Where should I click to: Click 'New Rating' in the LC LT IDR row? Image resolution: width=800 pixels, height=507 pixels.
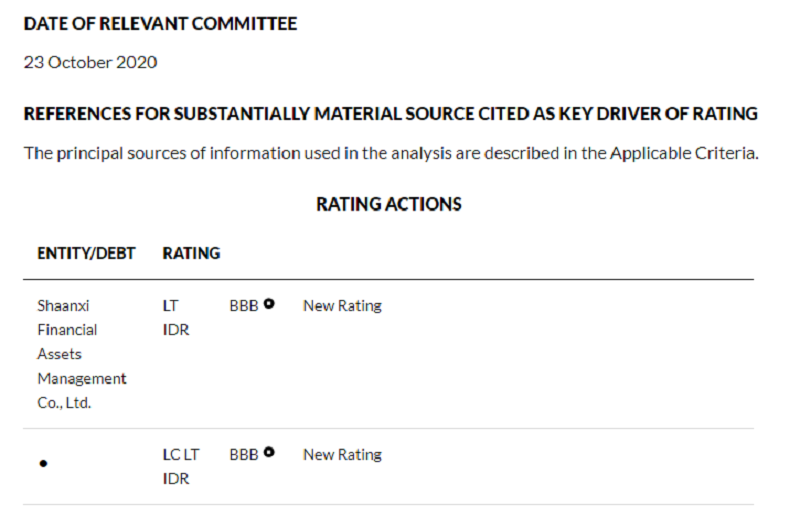click(342, 454)
